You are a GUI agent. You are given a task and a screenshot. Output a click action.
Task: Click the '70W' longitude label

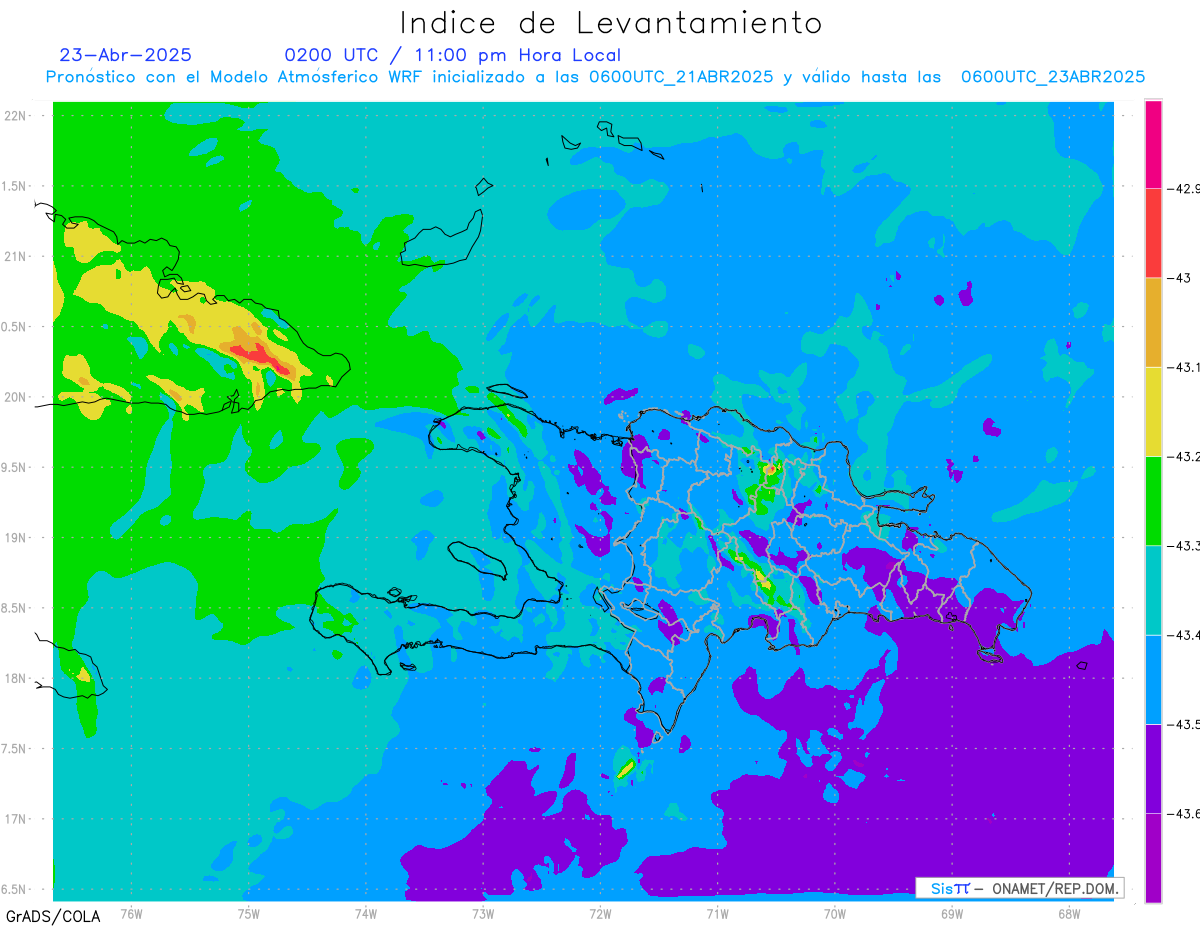pos(834,913)
